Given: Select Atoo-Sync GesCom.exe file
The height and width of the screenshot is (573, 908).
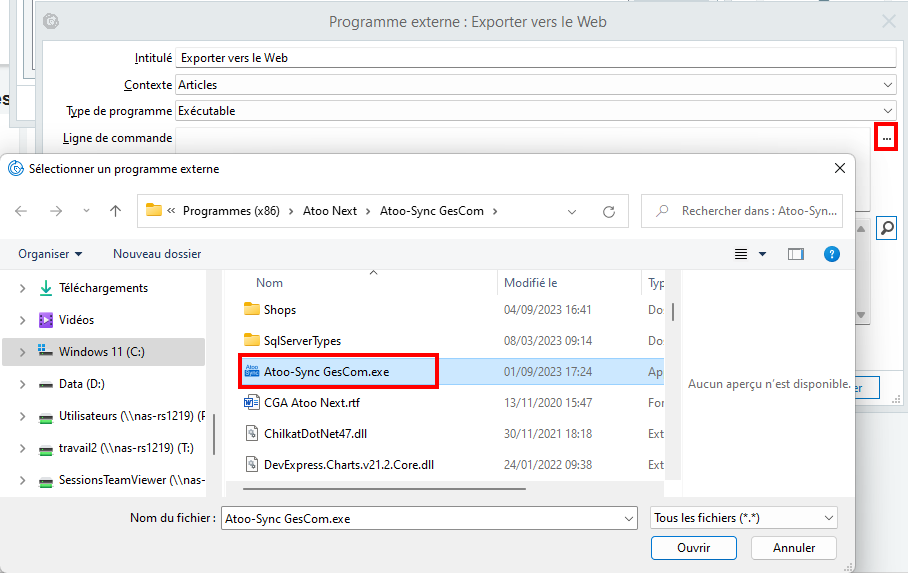Looking at the screenshot, I should click(x=327, y=372).
